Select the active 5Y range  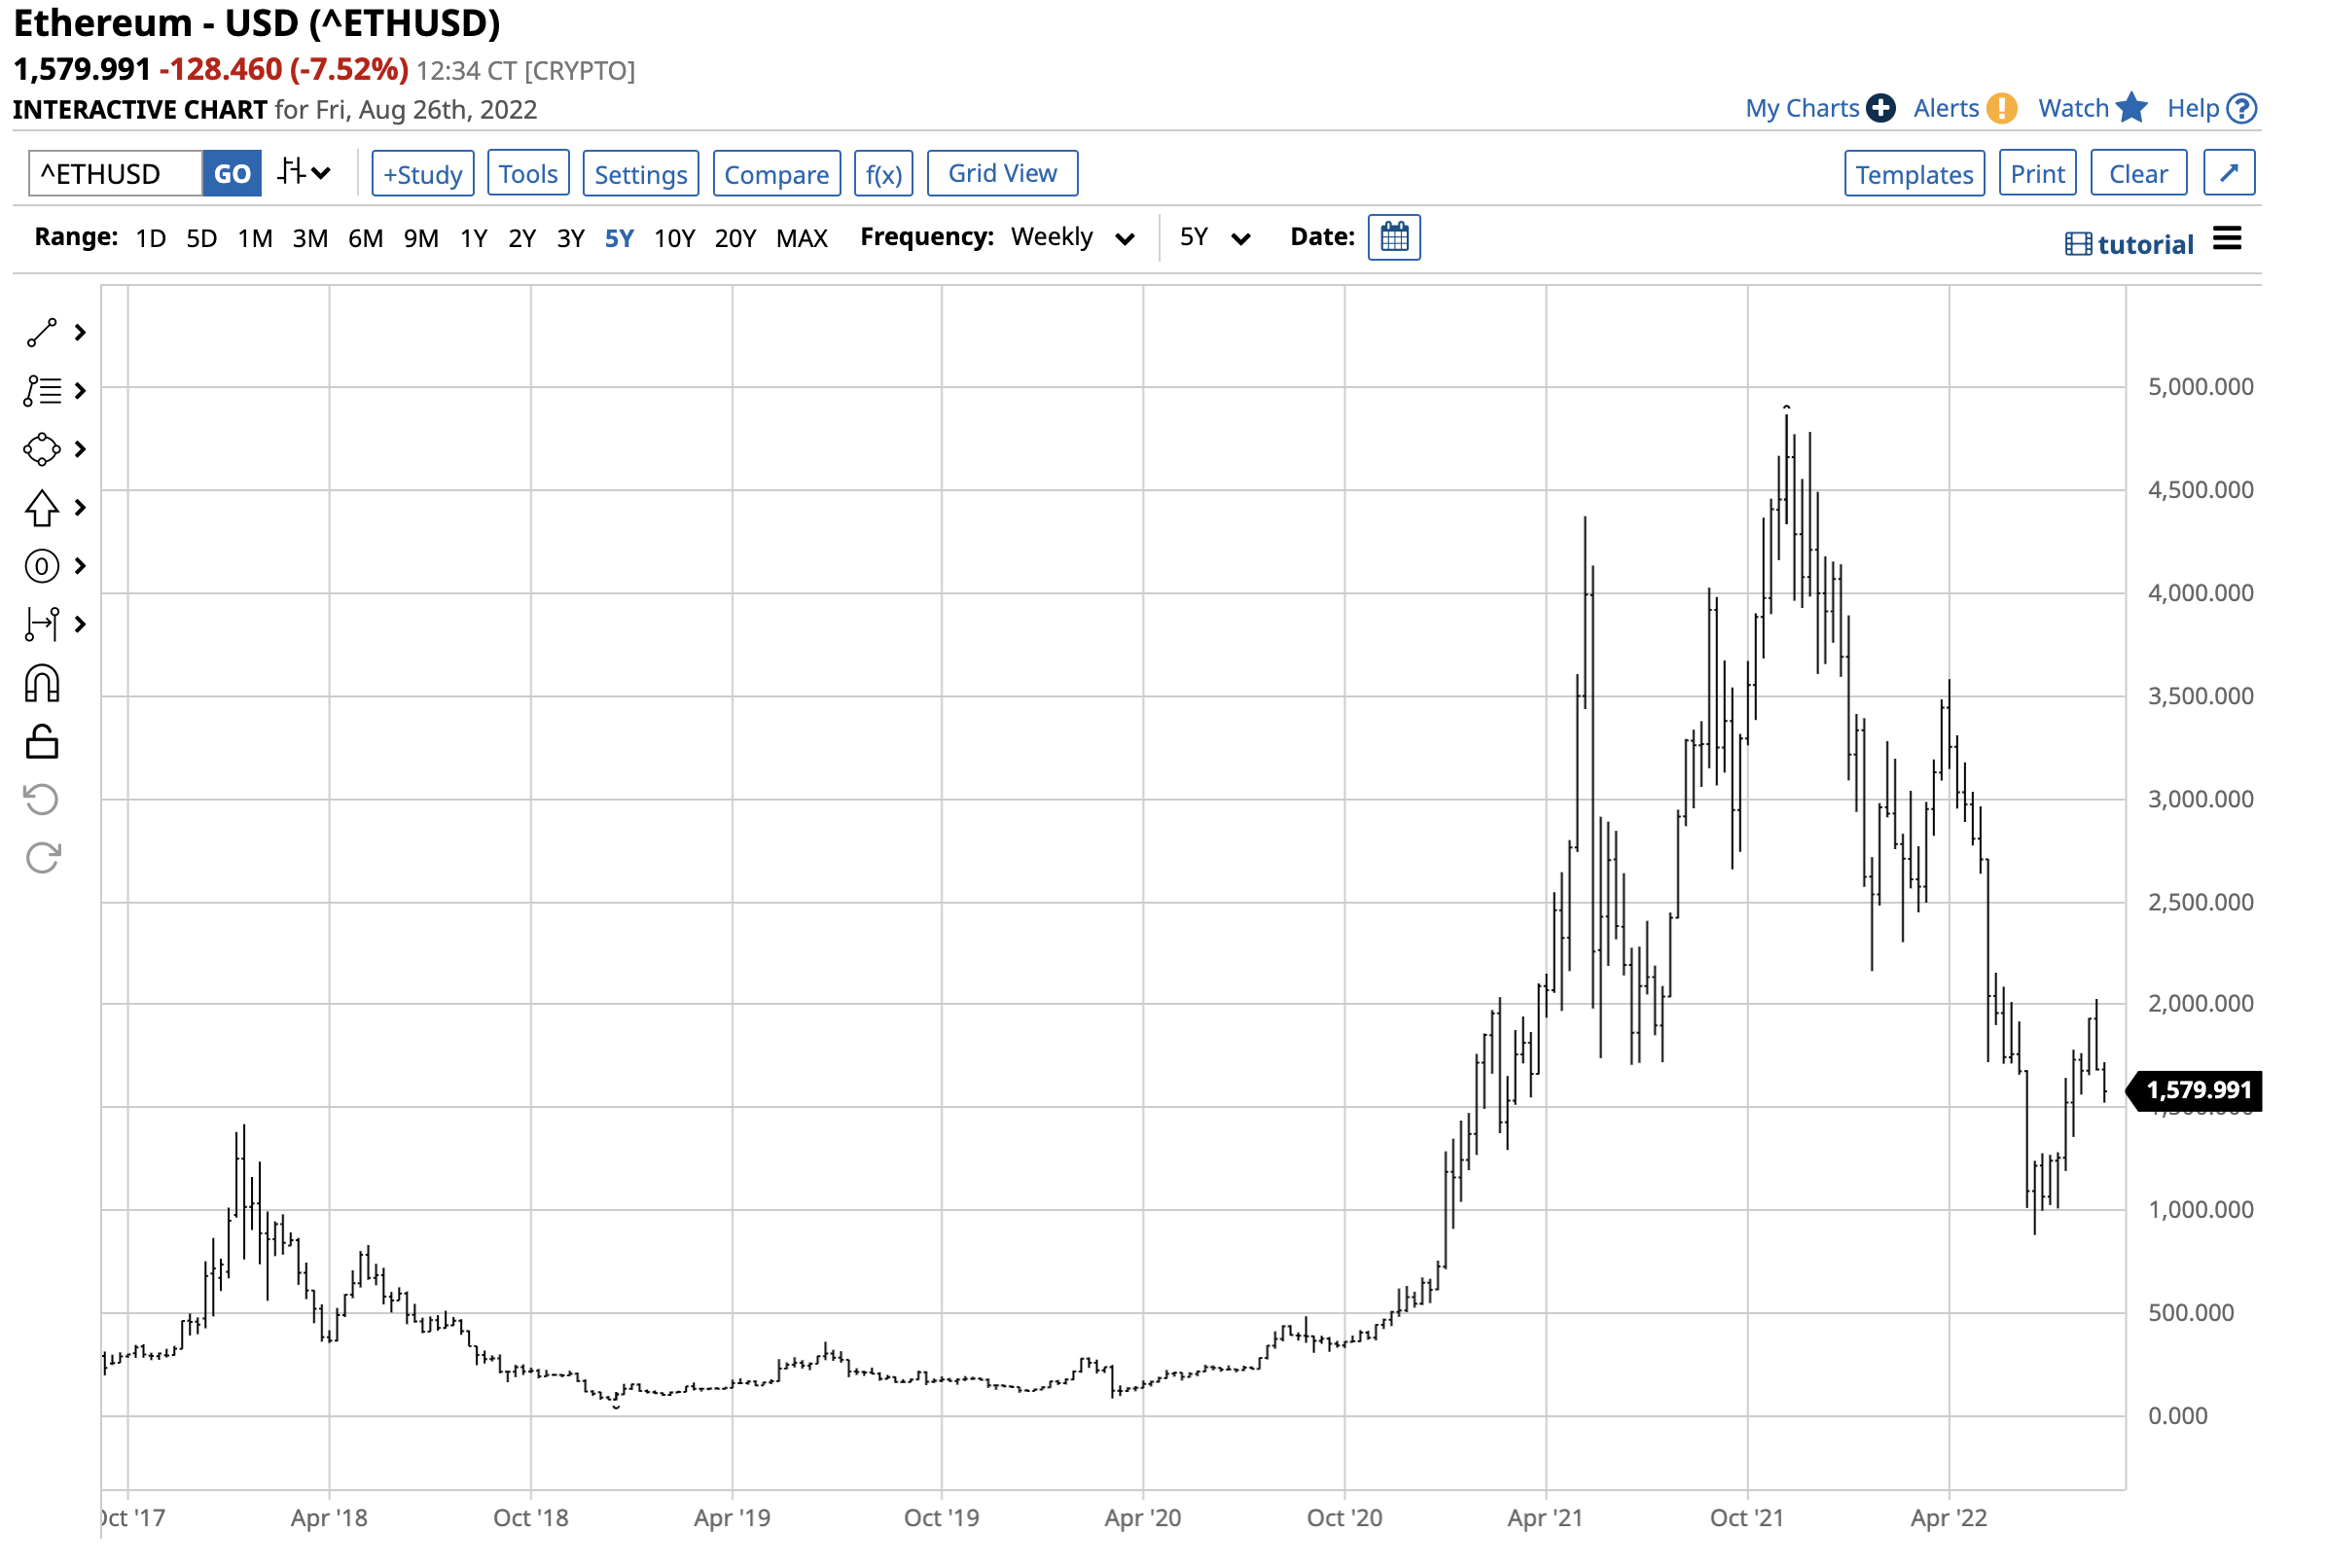(x=620, y=238)
